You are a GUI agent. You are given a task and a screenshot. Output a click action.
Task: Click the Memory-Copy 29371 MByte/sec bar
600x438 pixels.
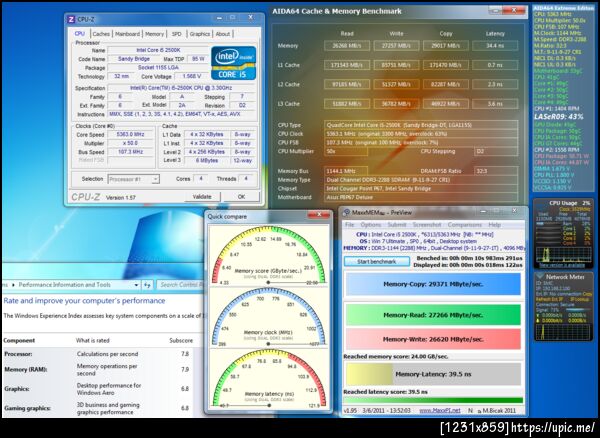pos(433,284)
